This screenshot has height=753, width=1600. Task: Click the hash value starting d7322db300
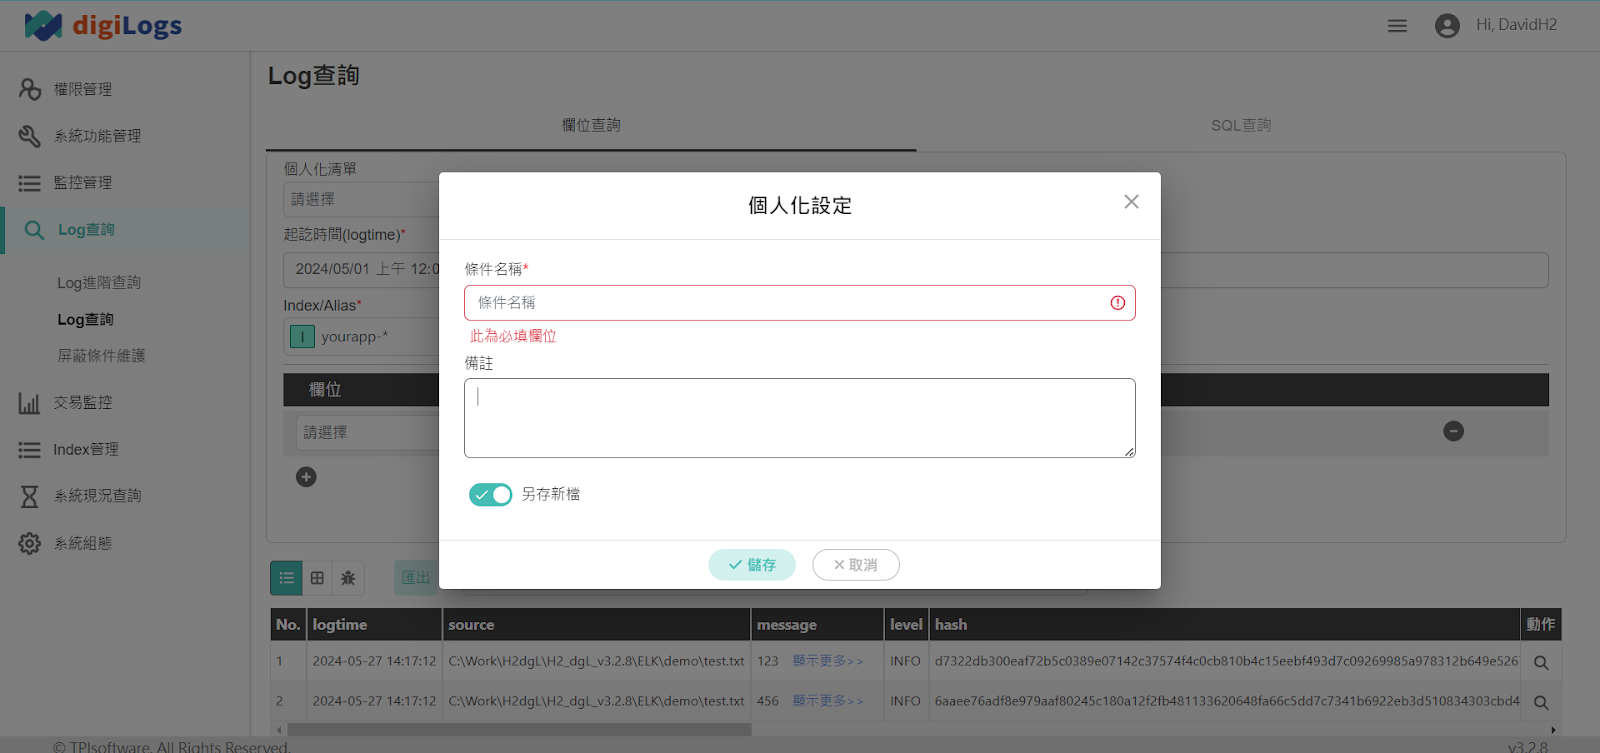pyautogui.click(x=1226, y=661)
